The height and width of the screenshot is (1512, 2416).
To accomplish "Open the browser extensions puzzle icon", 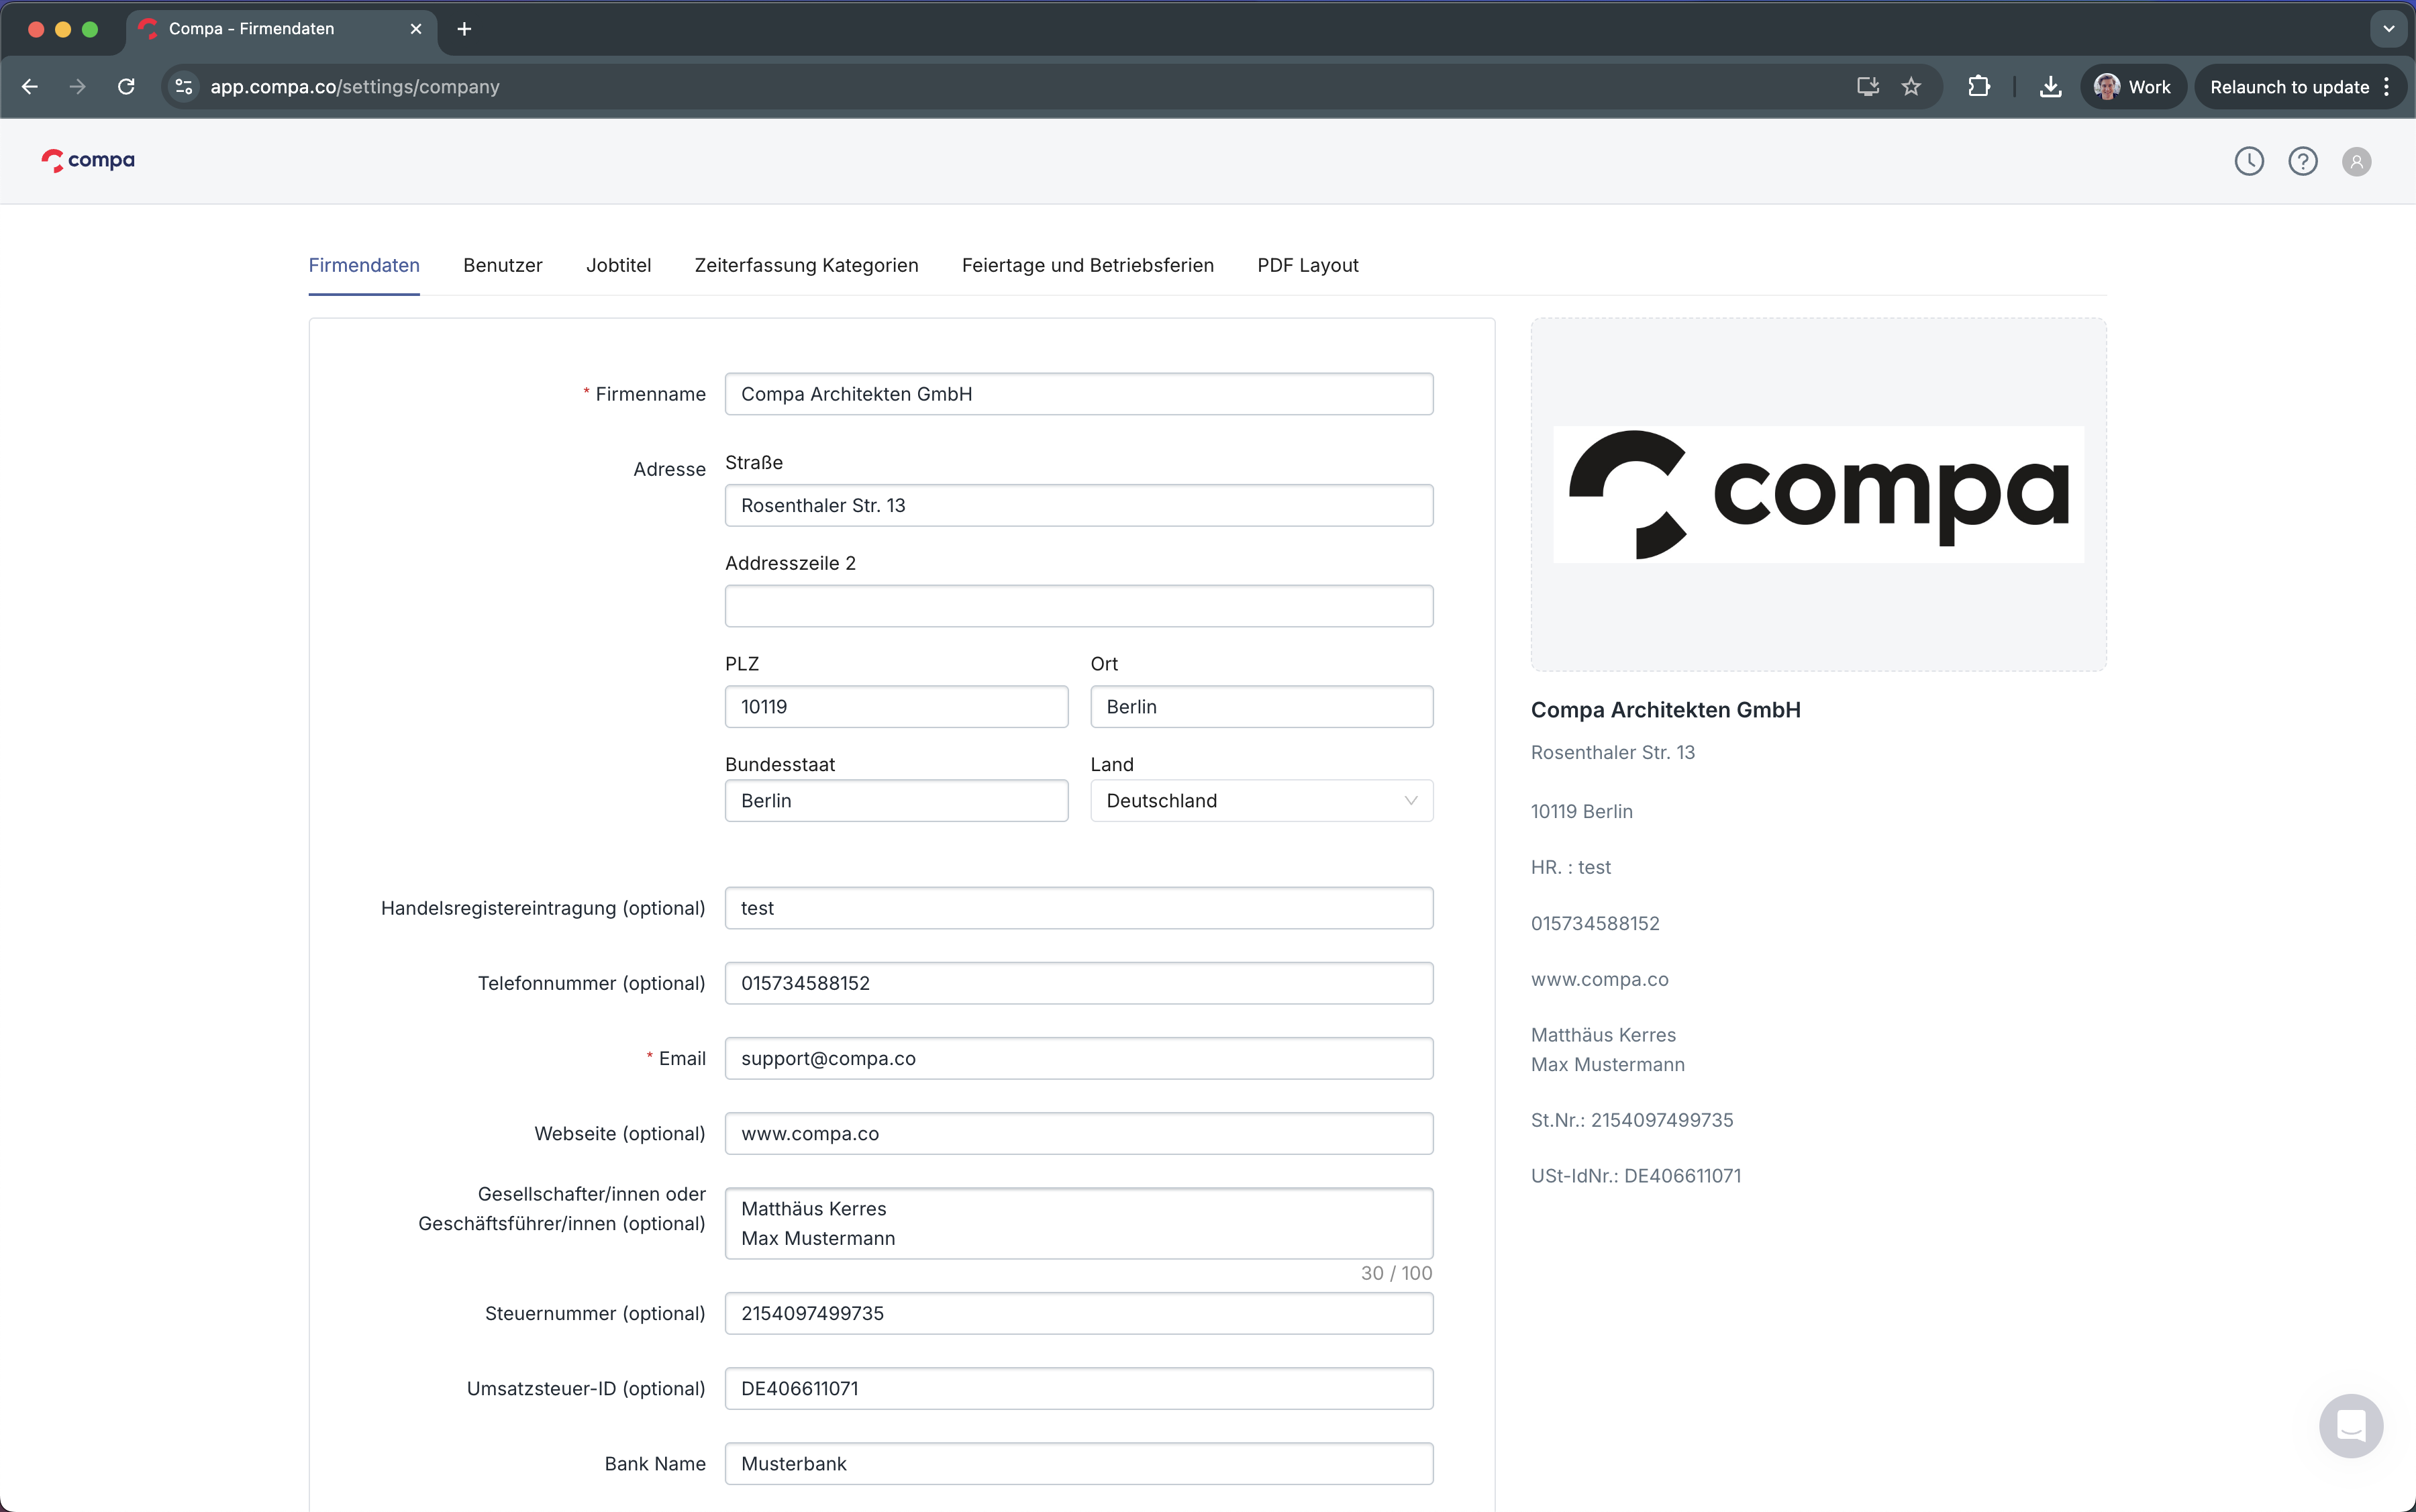I will [1978, 87].
